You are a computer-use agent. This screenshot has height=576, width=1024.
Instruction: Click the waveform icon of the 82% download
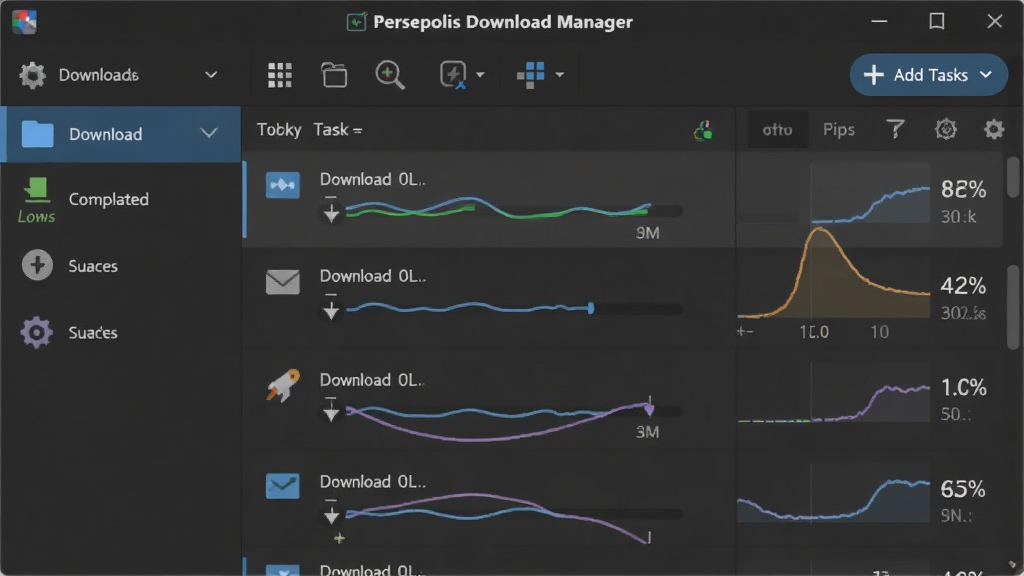click(x=283, y=185)
